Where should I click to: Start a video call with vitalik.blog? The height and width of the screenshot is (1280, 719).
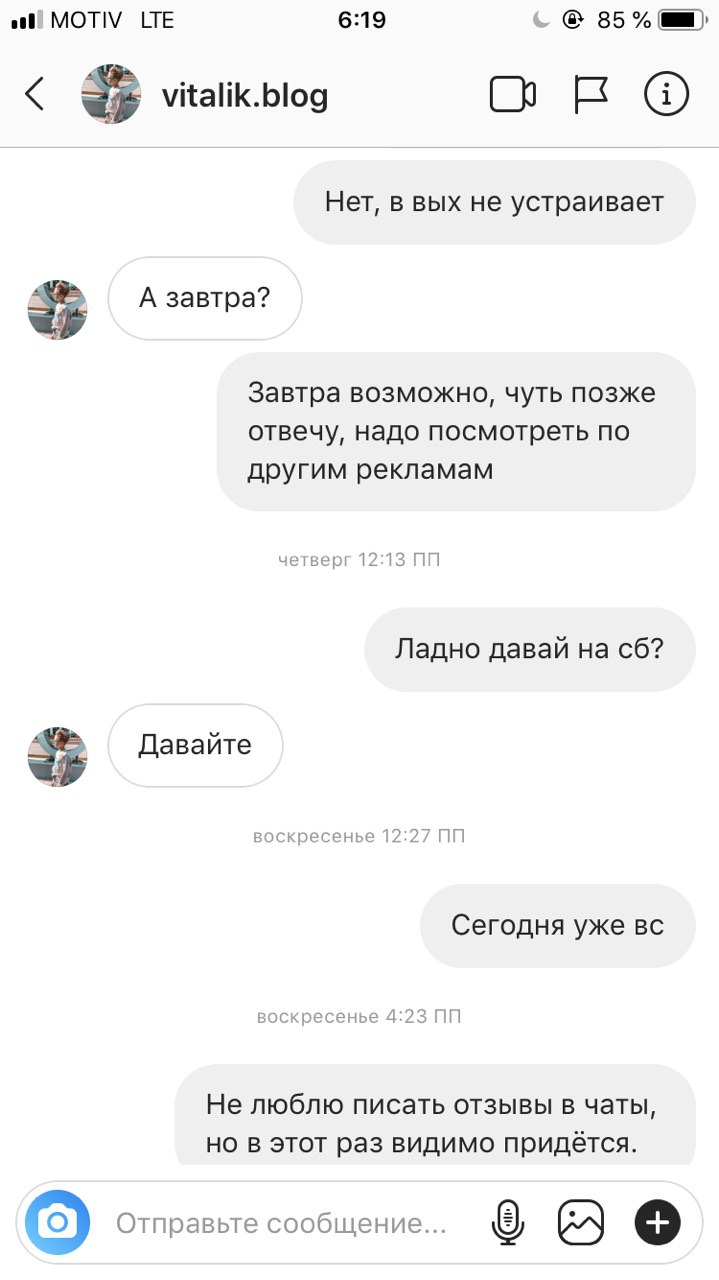pyautogui.click(x=513, y=95)
